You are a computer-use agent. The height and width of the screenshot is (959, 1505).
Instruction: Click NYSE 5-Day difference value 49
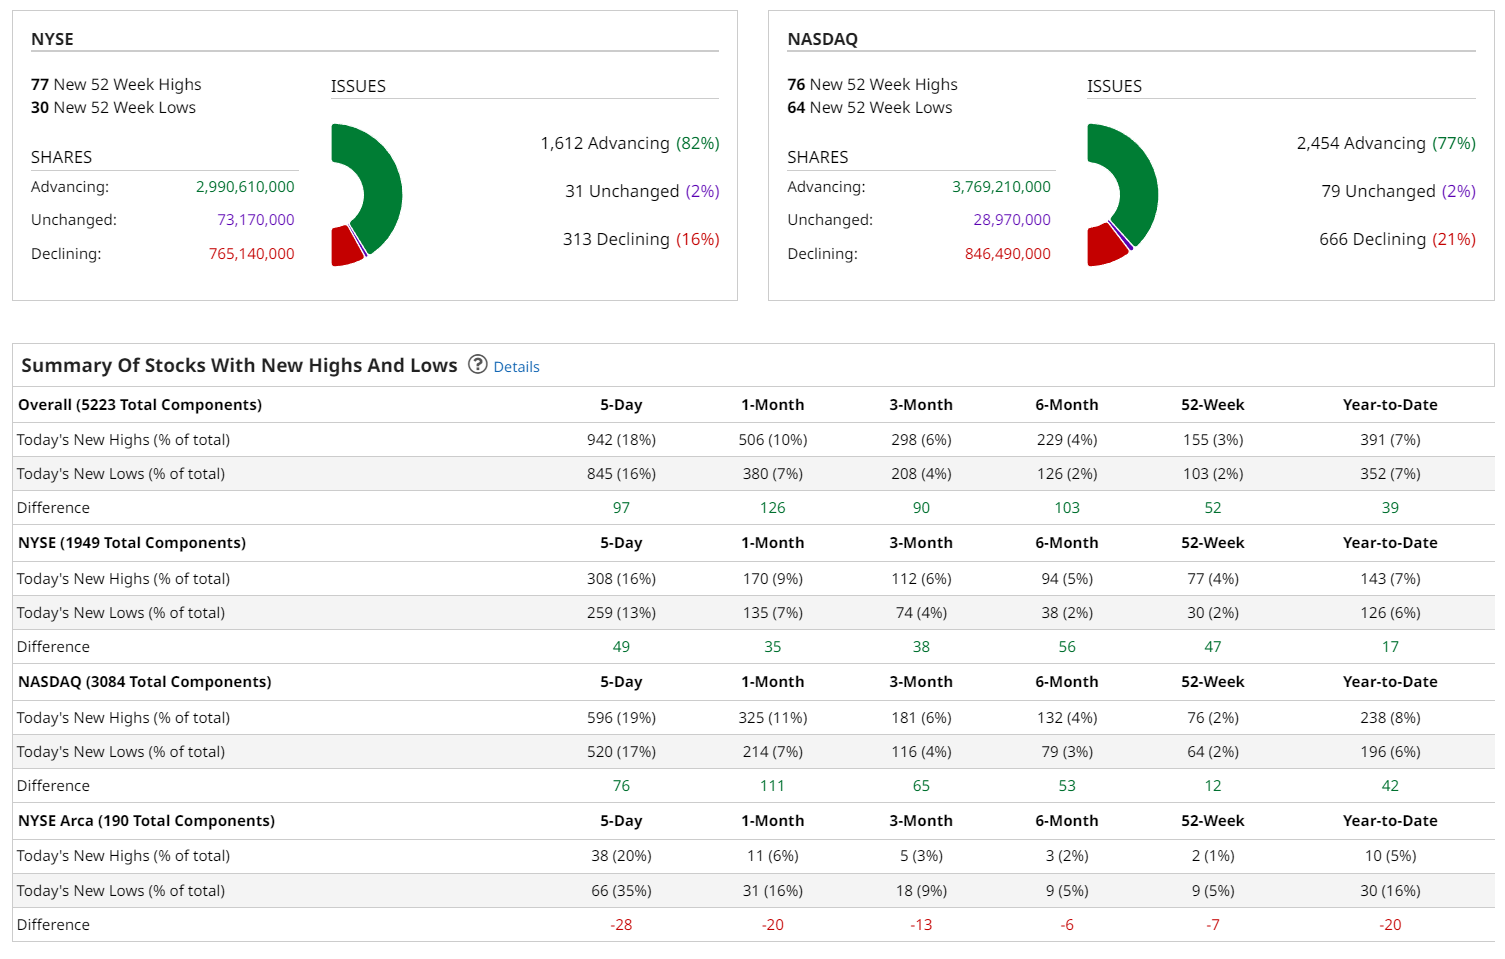[621, 647]
